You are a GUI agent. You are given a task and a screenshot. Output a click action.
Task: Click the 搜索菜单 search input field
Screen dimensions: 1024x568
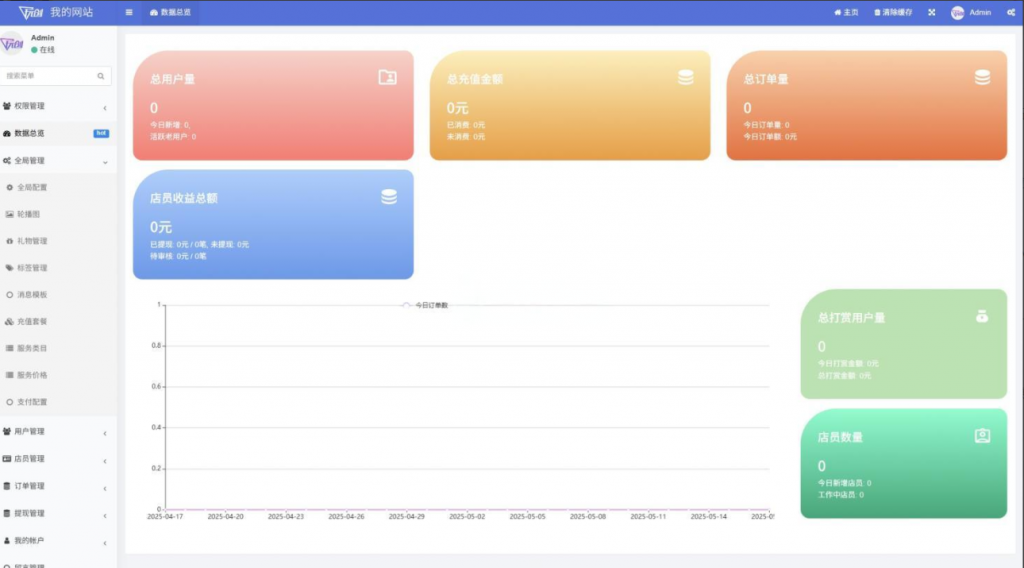[x=48, y=75]
